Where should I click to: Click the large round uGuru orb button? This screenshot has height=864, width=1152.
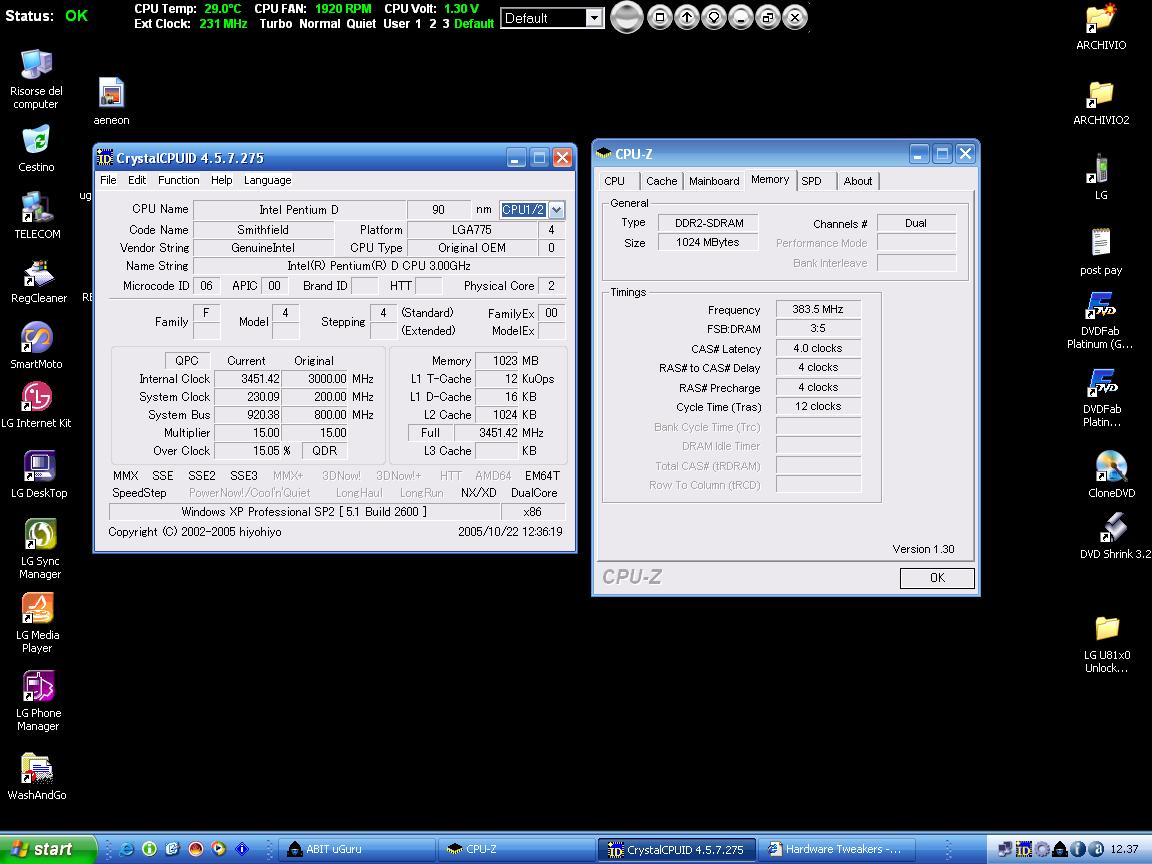[626, 17]
